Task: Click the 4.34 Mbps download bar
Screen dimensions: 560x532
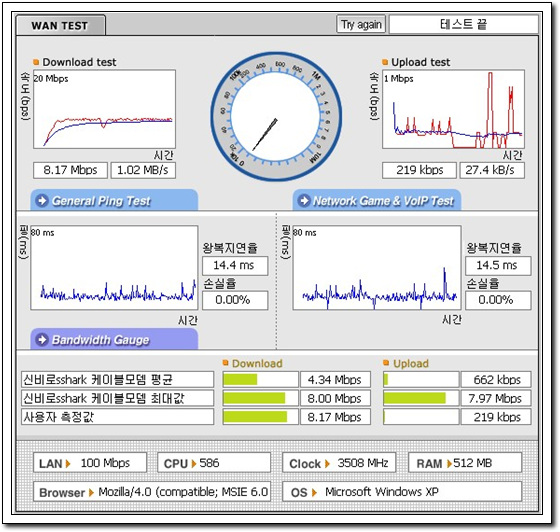Action: (260, 380)
